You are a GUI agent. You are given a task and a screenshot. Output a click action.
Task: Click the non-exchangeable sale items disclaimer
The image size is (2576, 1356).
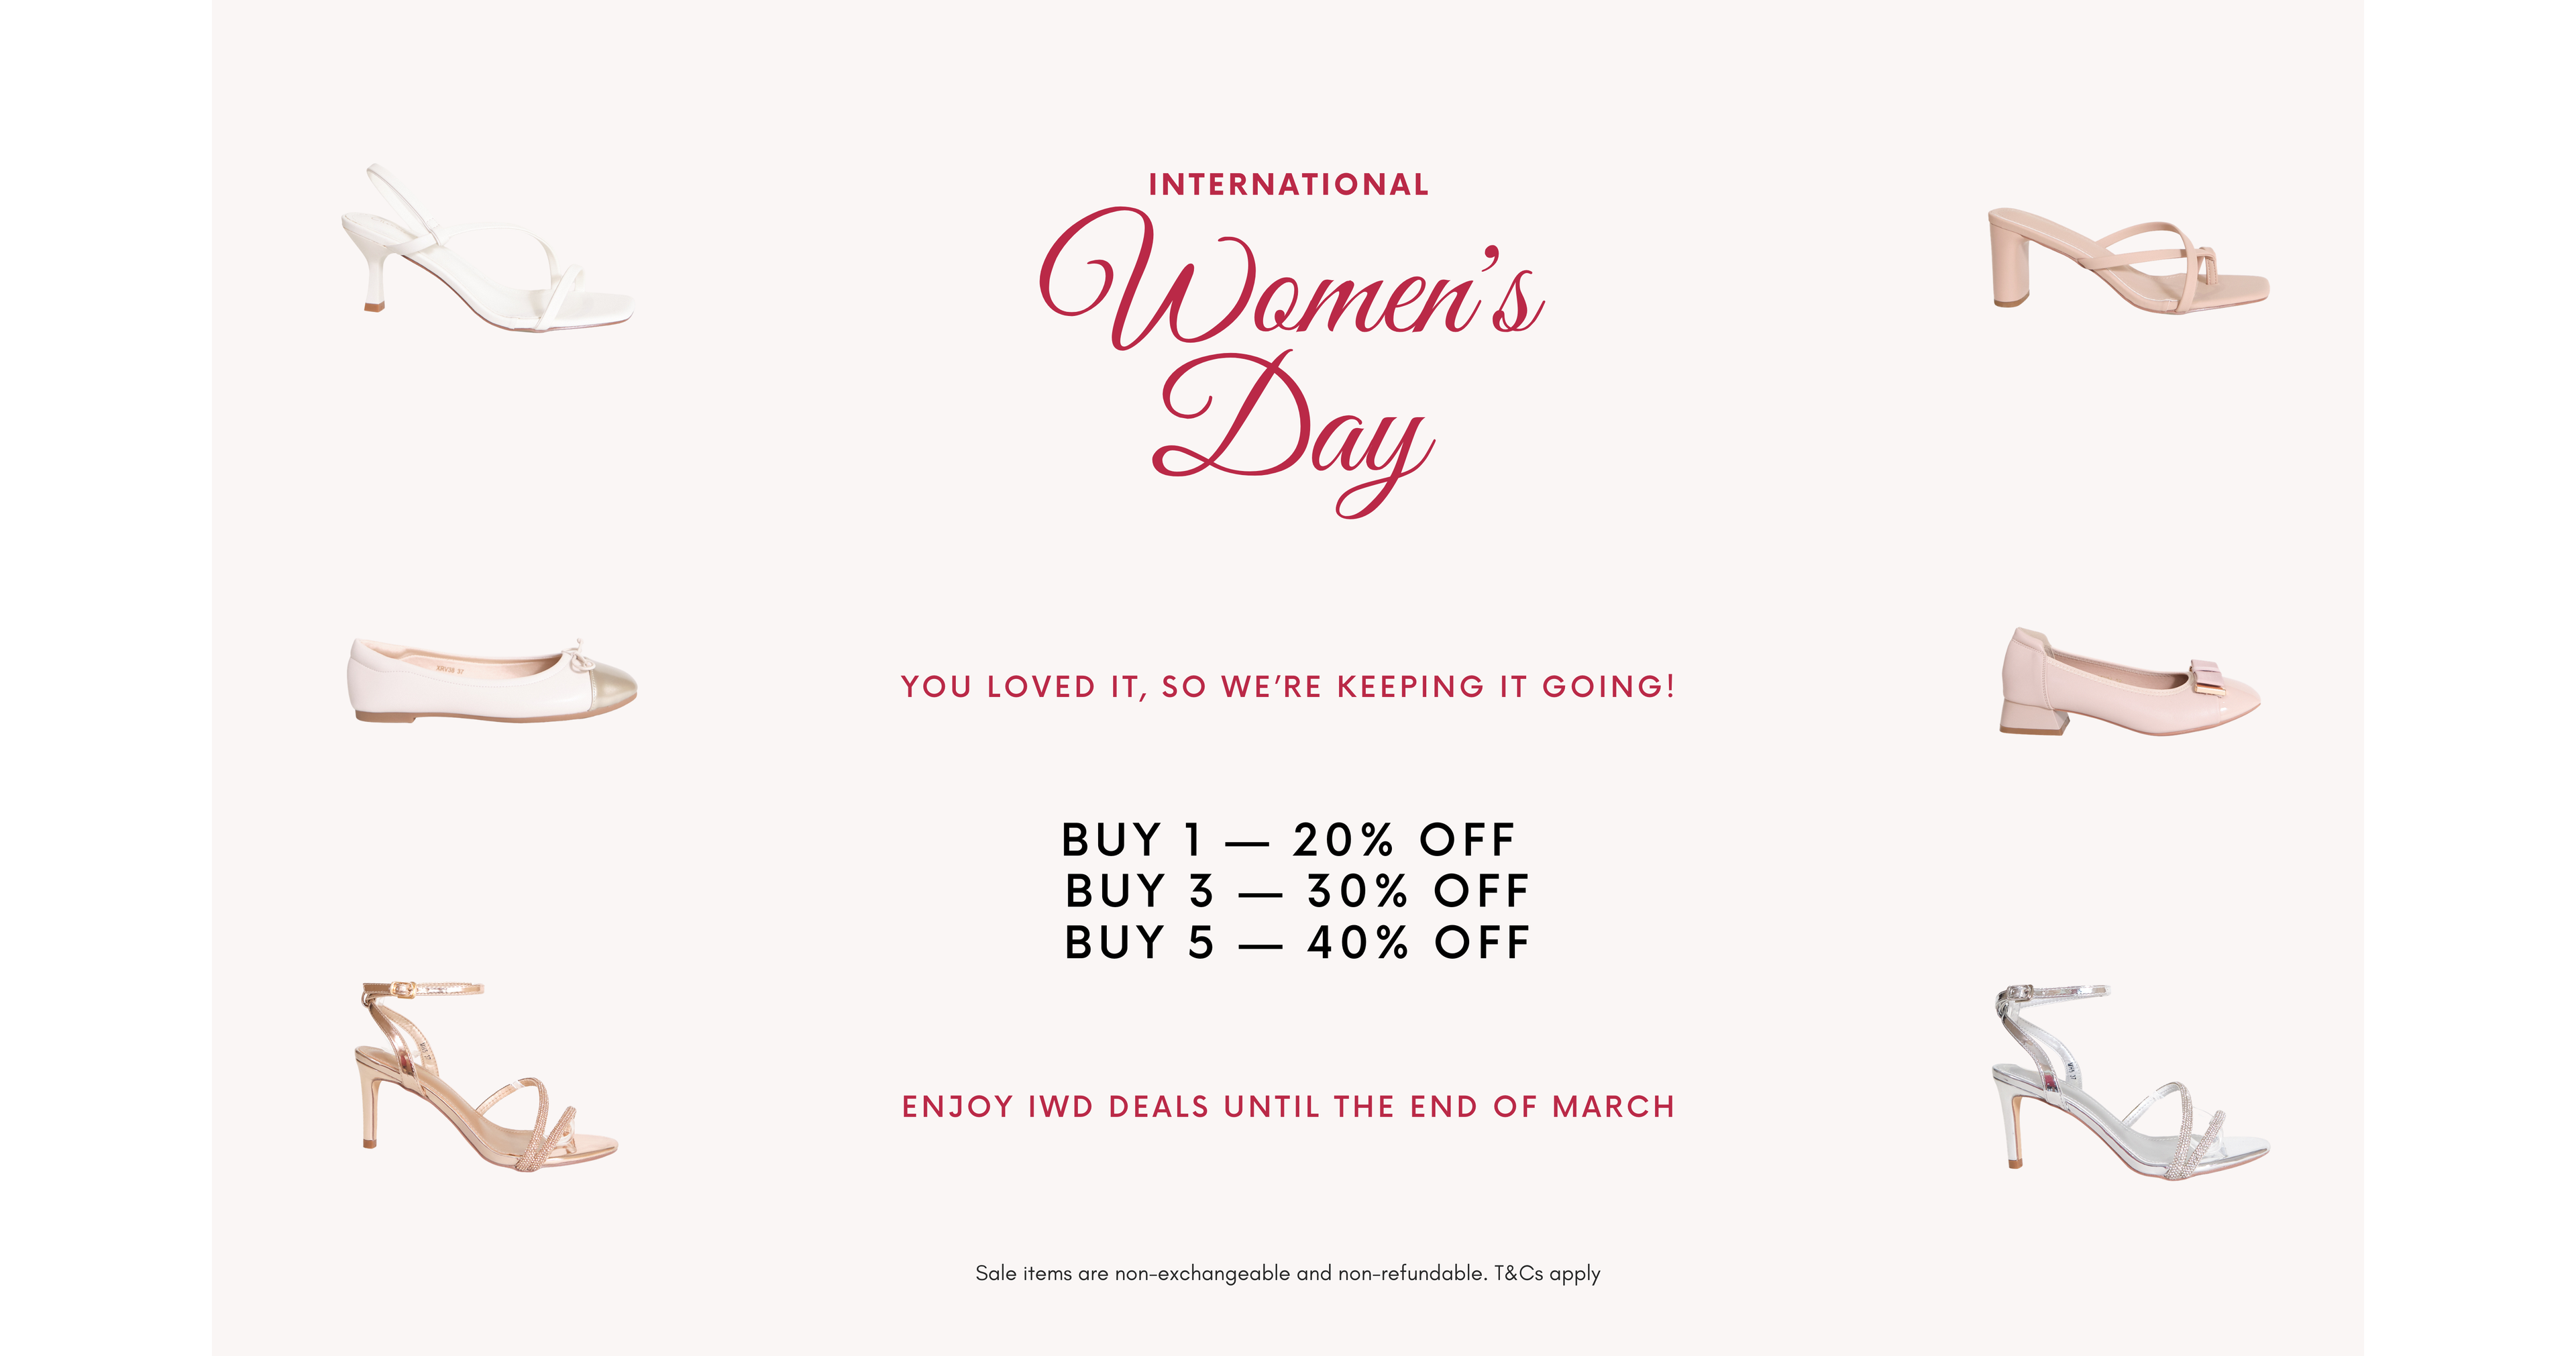(x=1230, y=1274)
